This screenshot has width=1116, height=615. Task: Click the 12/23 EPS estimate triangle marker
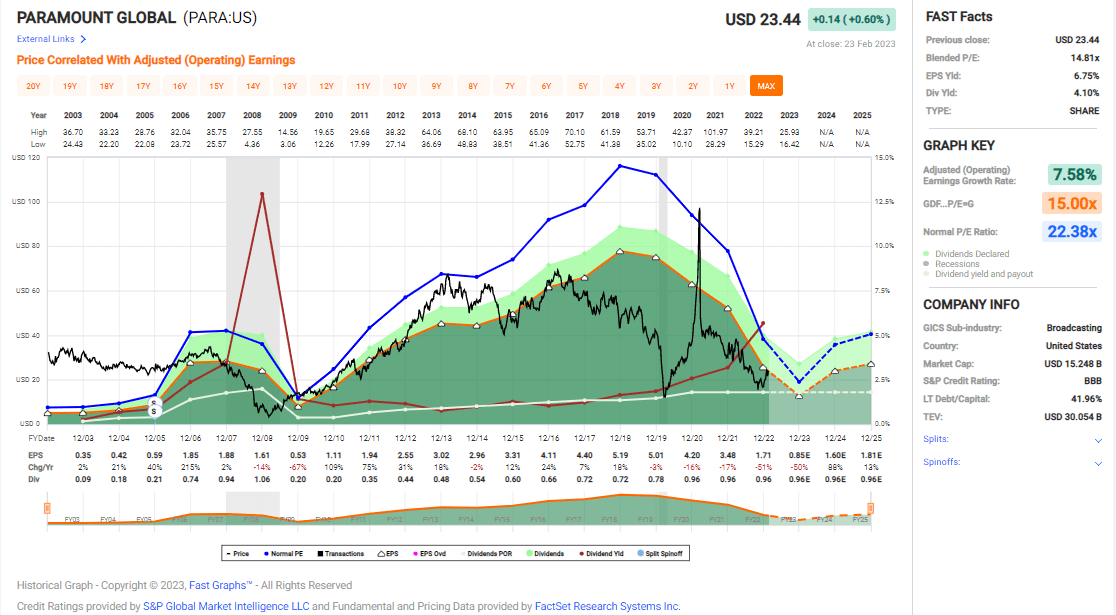[799, 396]
